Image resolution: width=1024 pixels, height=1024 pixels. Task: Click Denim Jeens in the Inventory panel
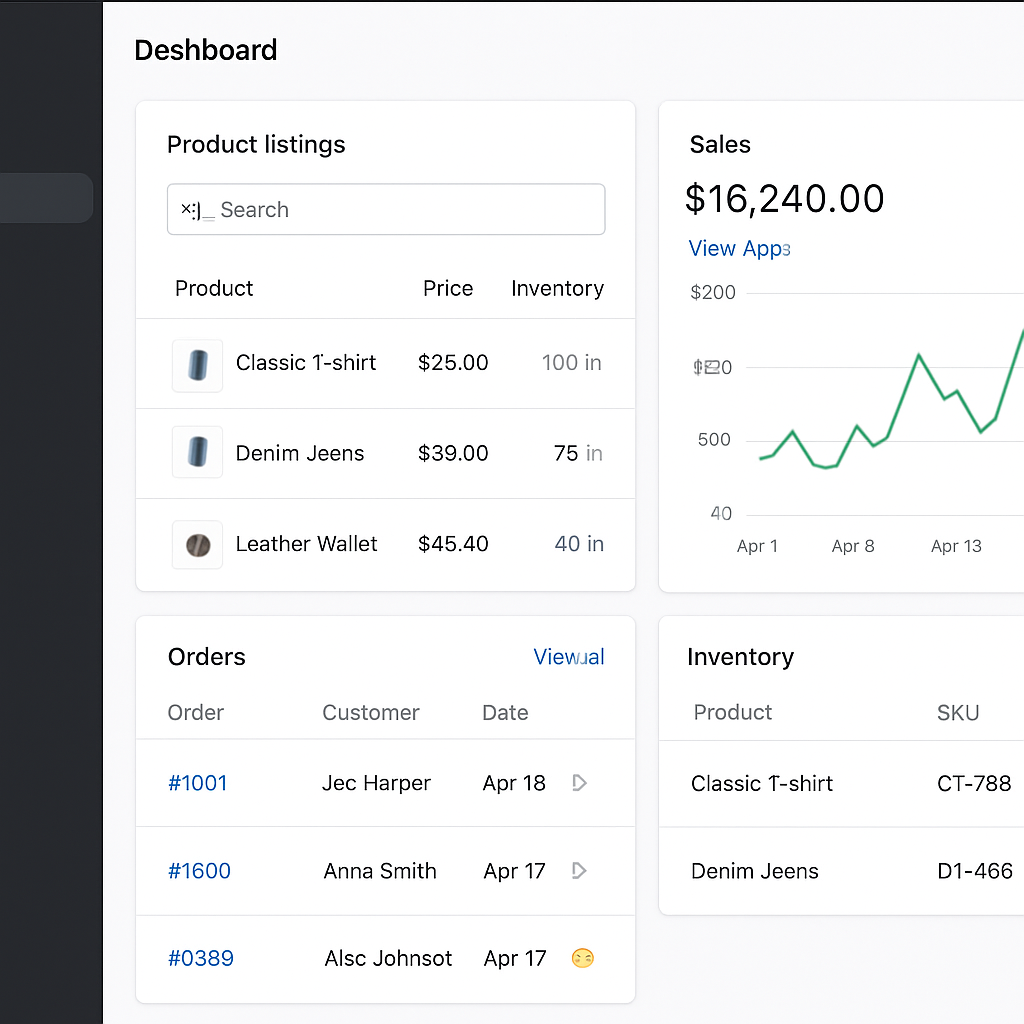(x=755, y=871)
